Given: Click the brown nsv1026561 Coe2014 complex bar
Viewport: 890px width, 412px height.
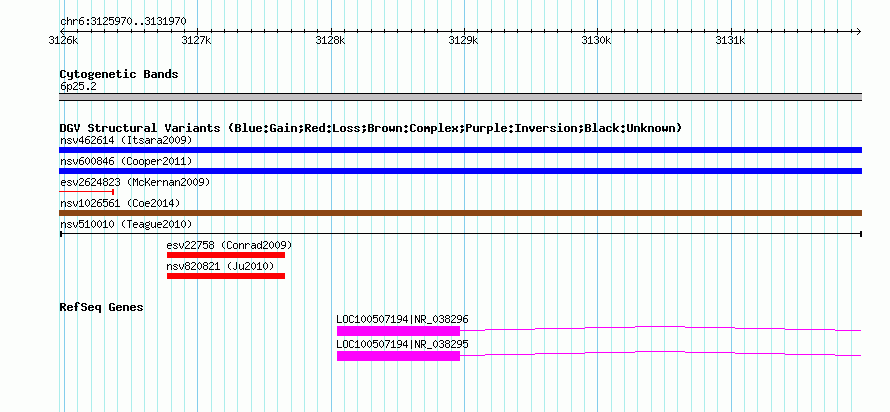Looking at the screenshot, I should click(460, 213).
